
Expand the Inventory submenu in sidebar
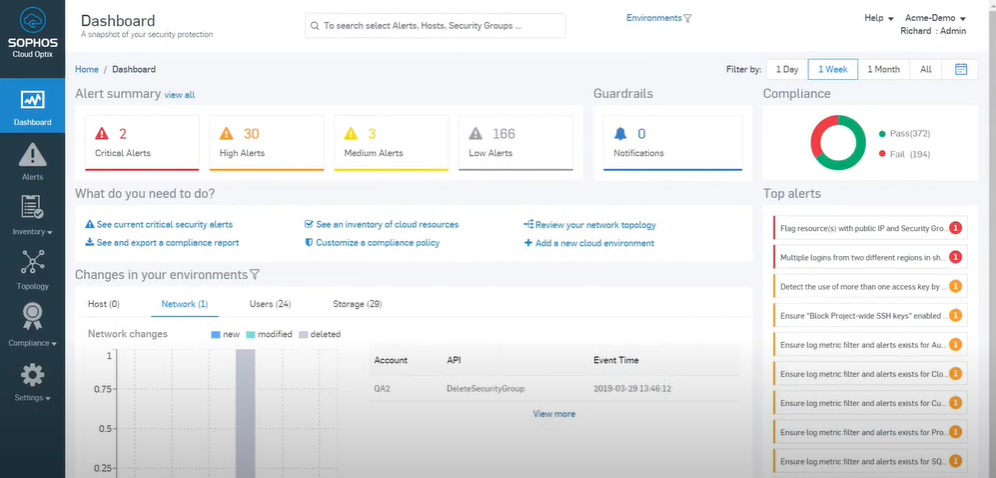tap(32, 232)
